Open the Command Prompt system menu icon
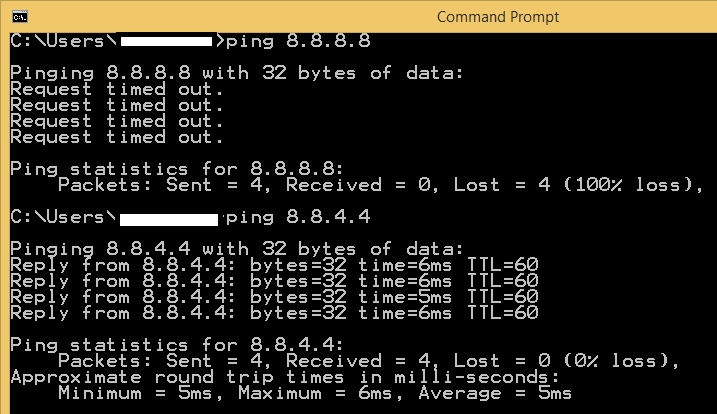This screenshot has width=717, height=414. (20, 17)
